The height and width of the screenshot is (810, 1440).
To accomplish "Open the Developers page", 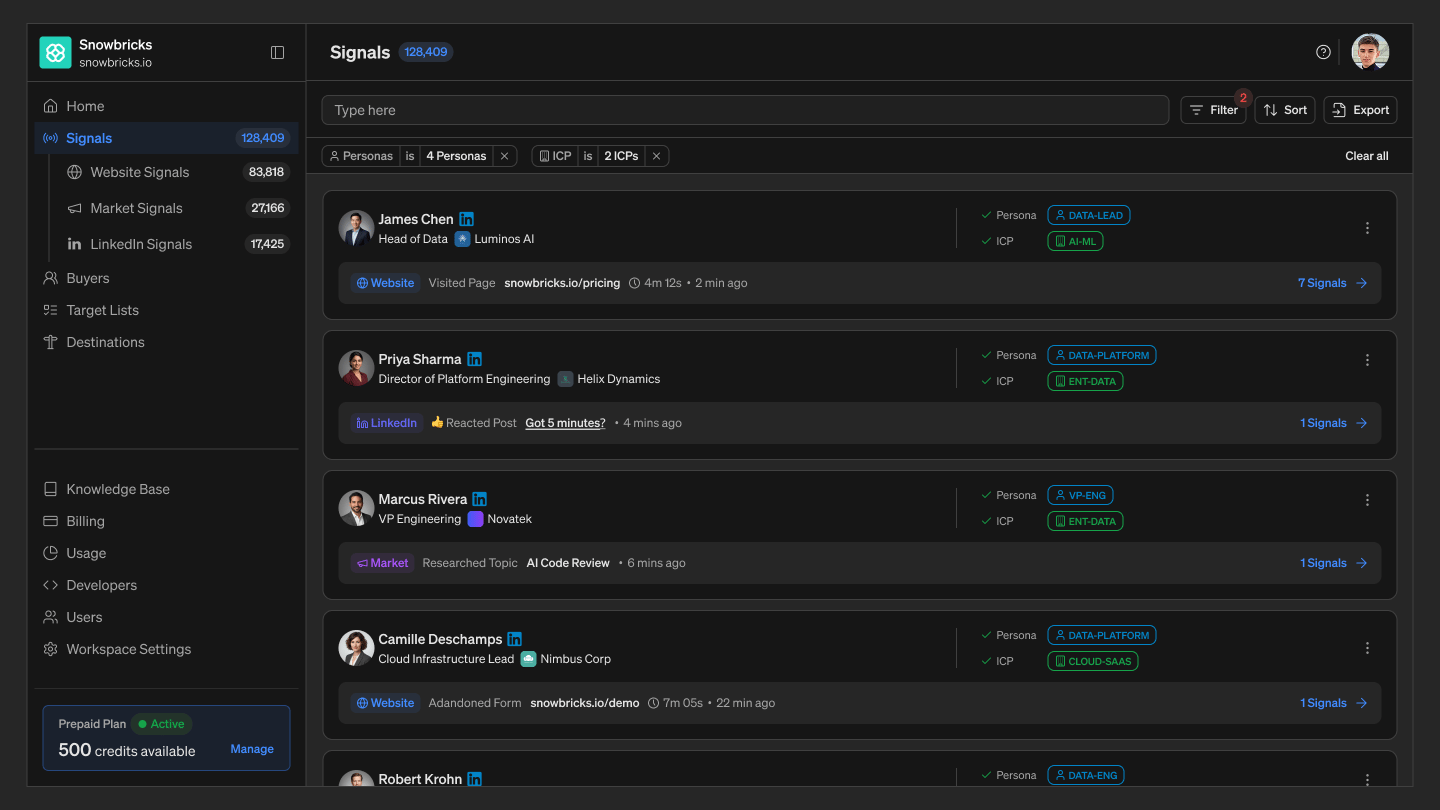I will pos(166,585).
